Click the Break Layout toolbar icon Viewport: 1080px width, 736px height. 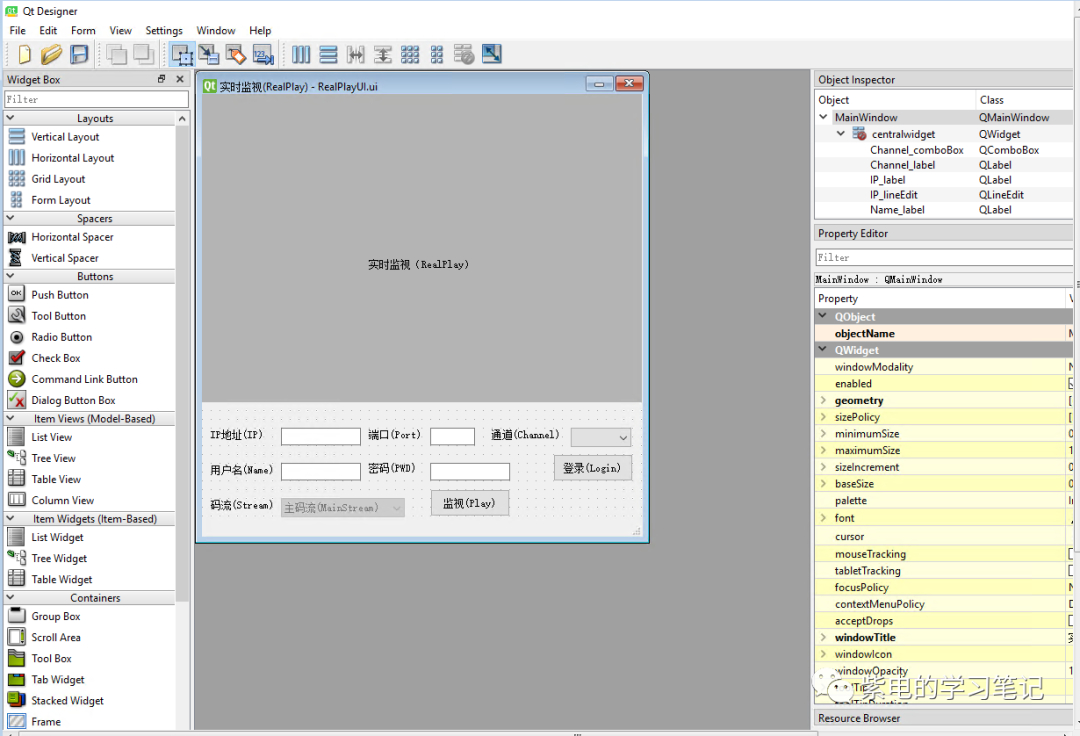tap(464, 54)
